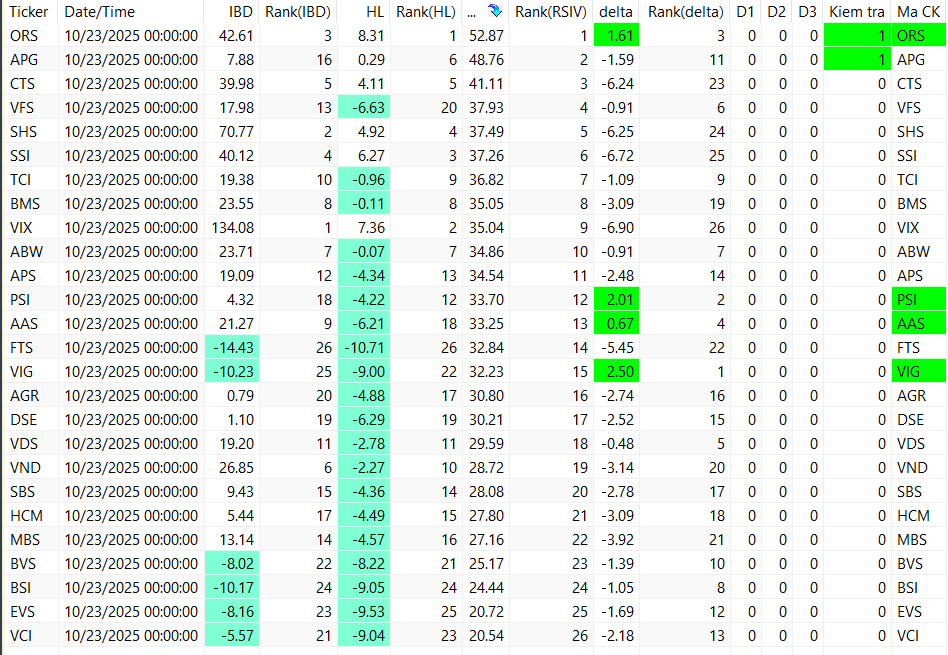Viewport: 948px width, 655px height.
Task: Click IBD value 134.08 in VIX row
Action: (232, 228)
